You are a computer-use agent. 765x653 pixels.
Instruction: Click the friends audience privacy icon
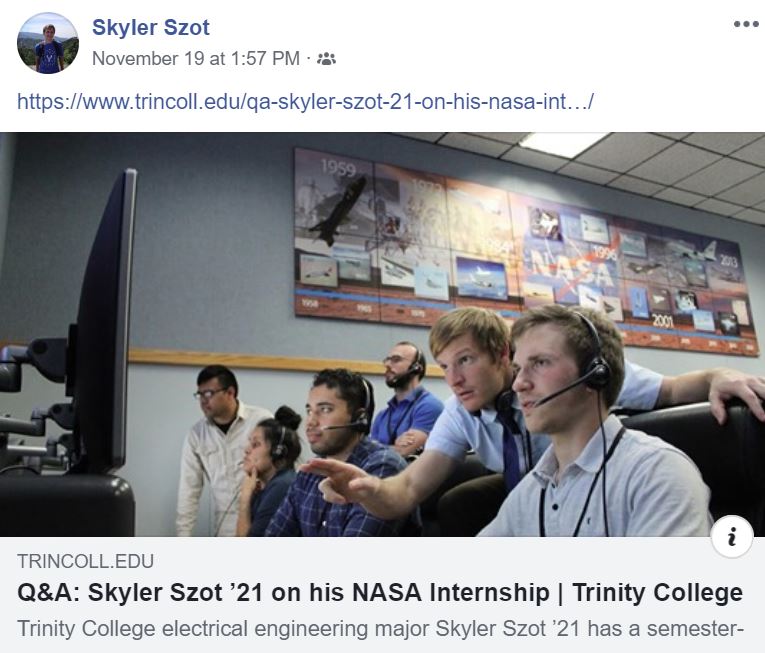point(326,59)
